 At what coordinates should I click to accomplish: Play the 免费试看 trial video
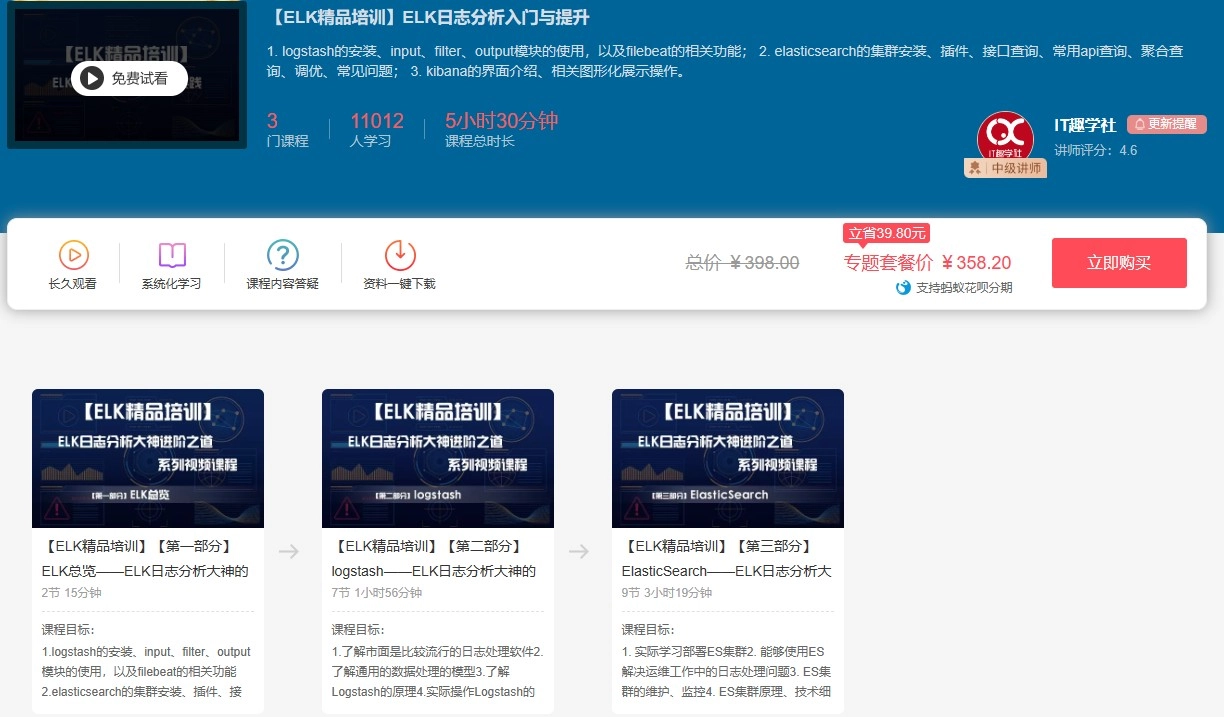tap(129, 77)
